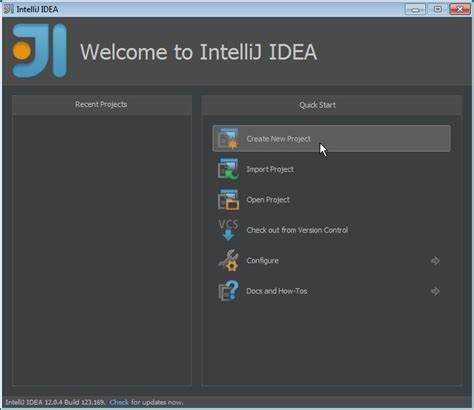Maximize the IntelliJ IDEA window
474x410 pixels.
click(438, 9)
